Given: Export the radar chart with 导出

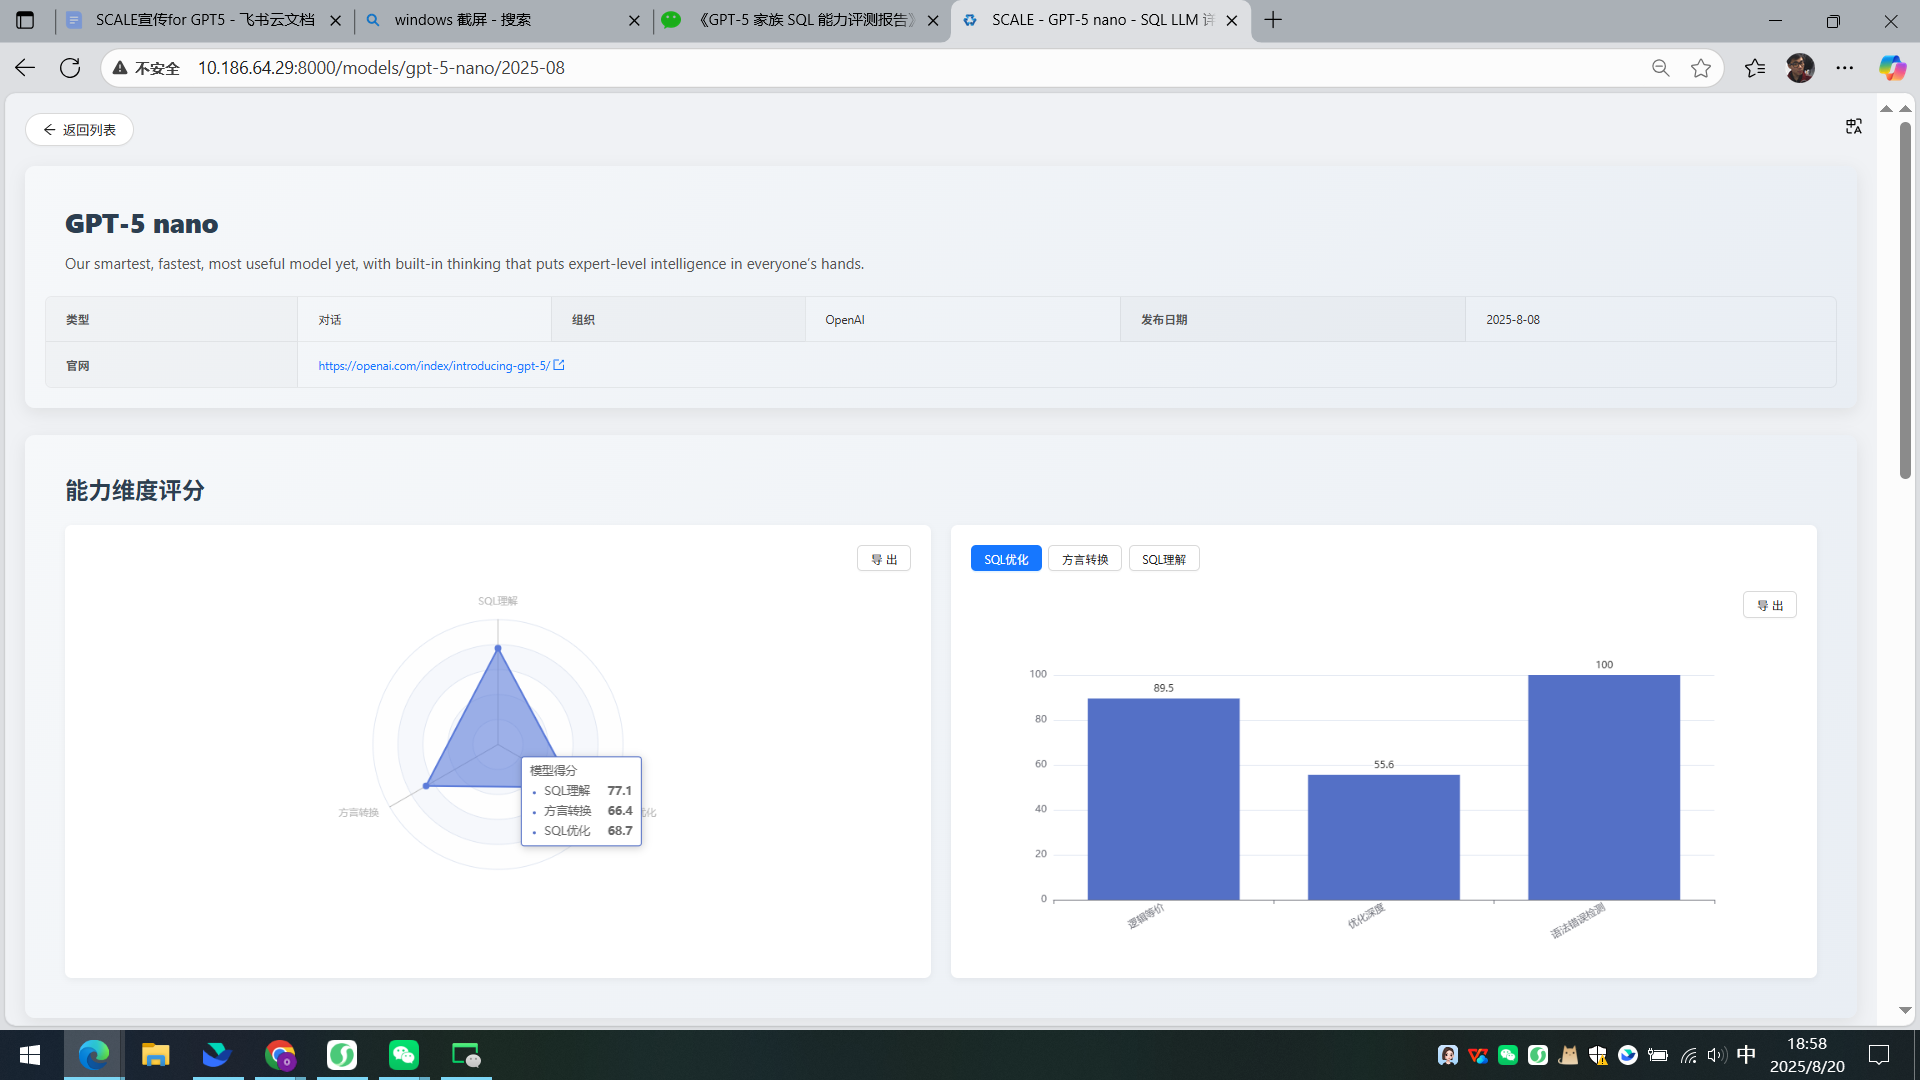Looking at the screenshot, I should [884, 559].
